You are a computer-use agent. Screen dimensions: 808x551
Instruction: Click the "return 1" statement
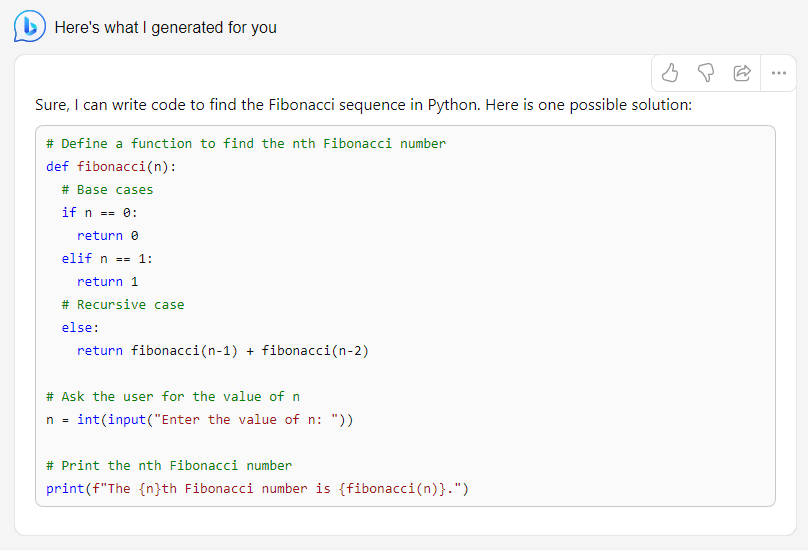pos(107,282)
